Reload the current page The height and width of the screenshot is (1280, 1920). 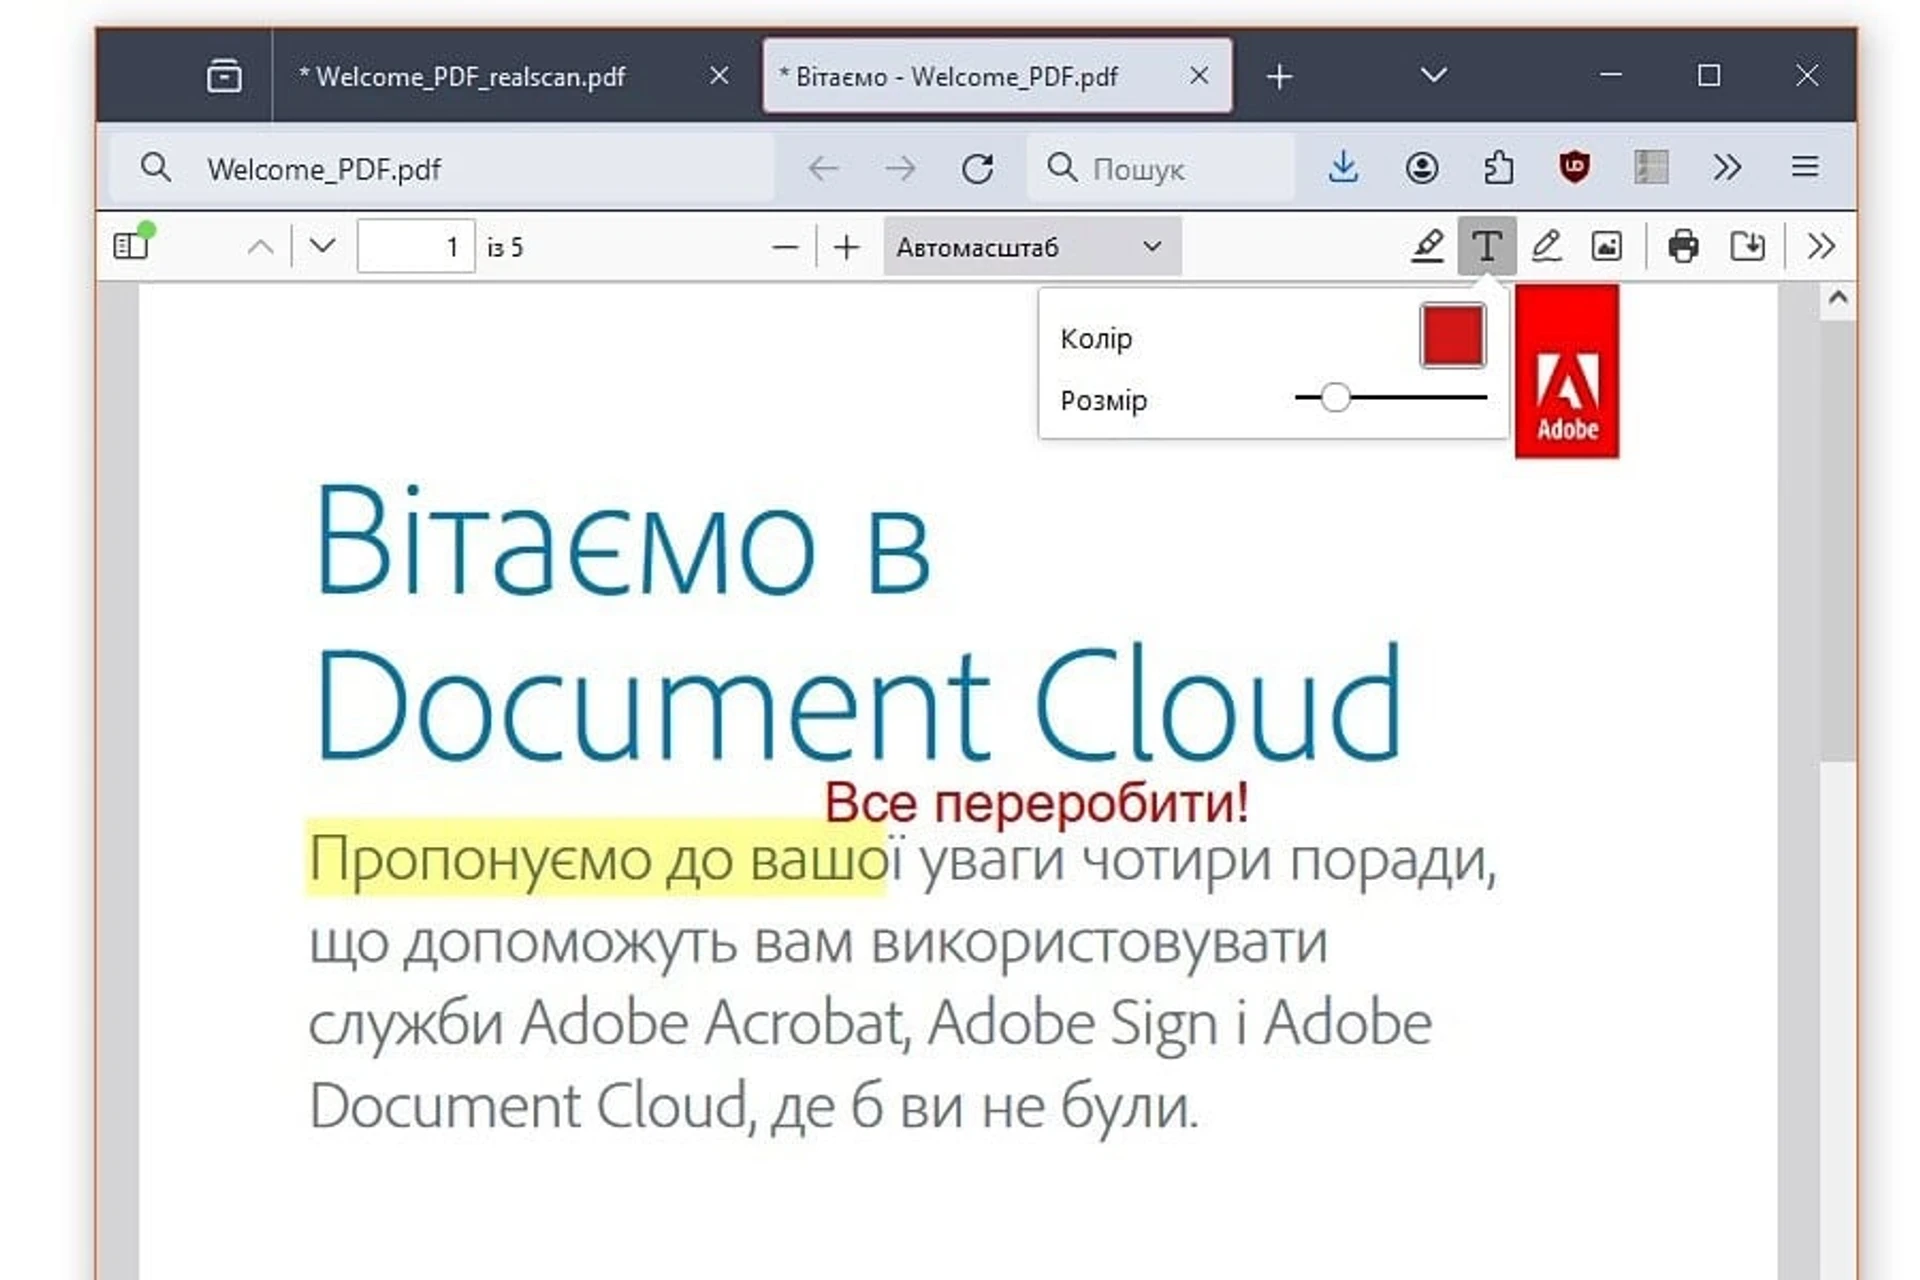(x=977, y=168)
